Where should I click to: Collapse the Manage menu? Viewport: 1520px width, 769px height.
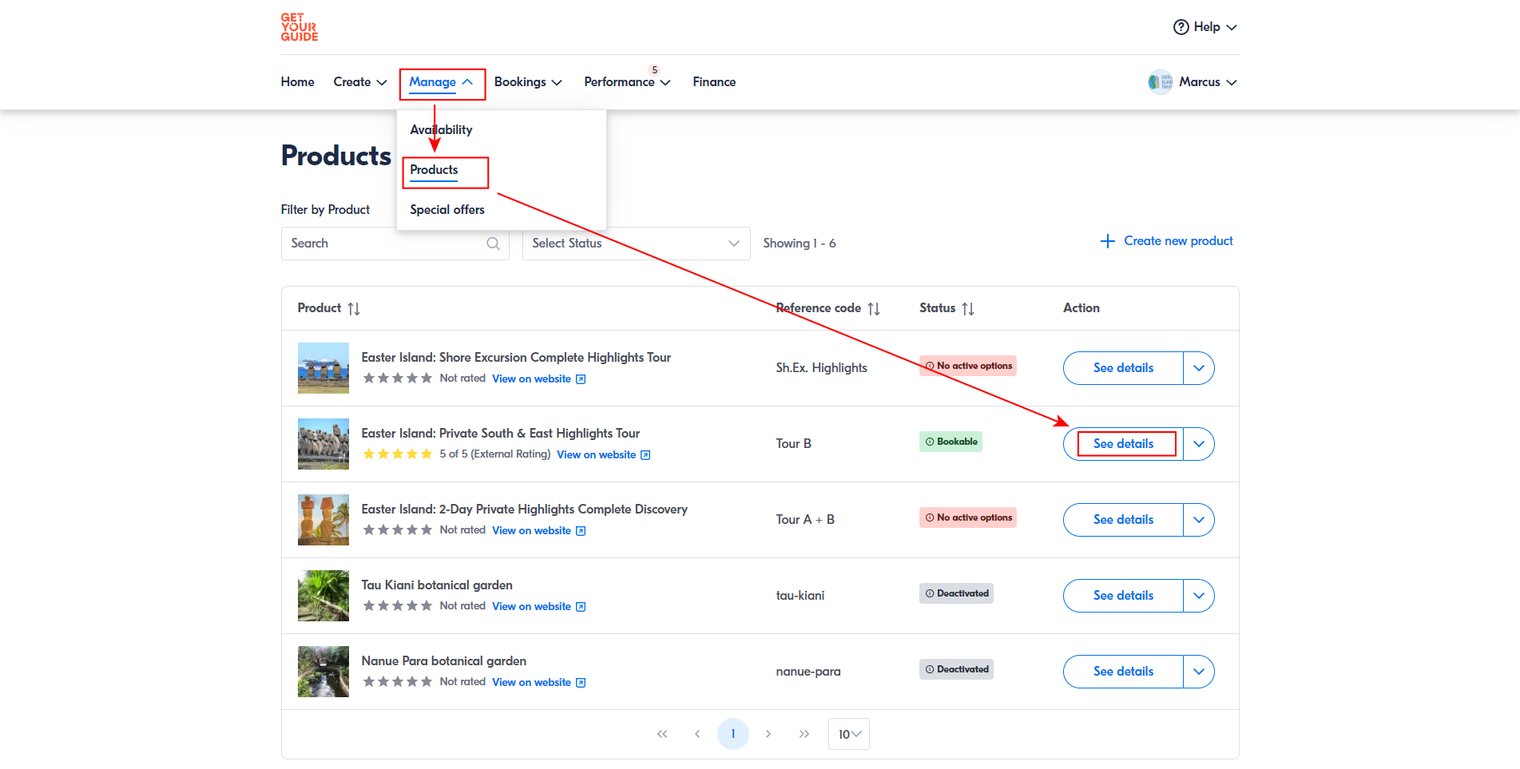click(x=441, y=82)
